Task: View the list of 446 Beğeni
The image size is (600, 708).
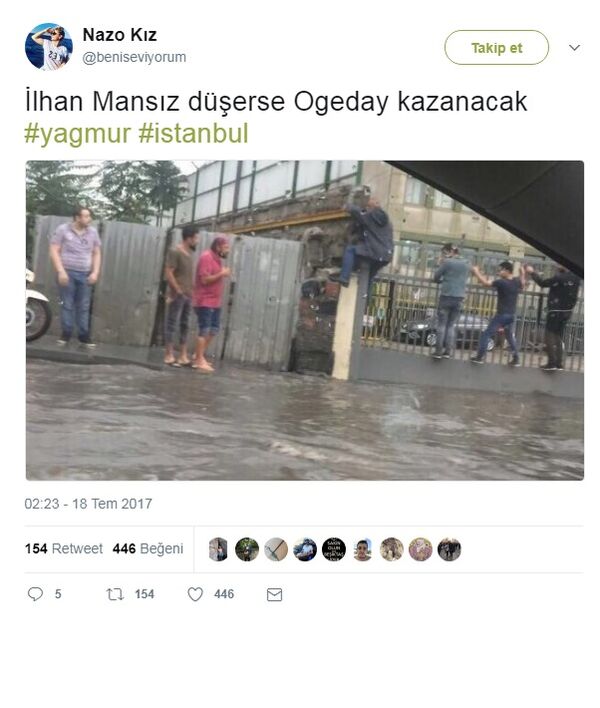Action: tap(148, 549)
